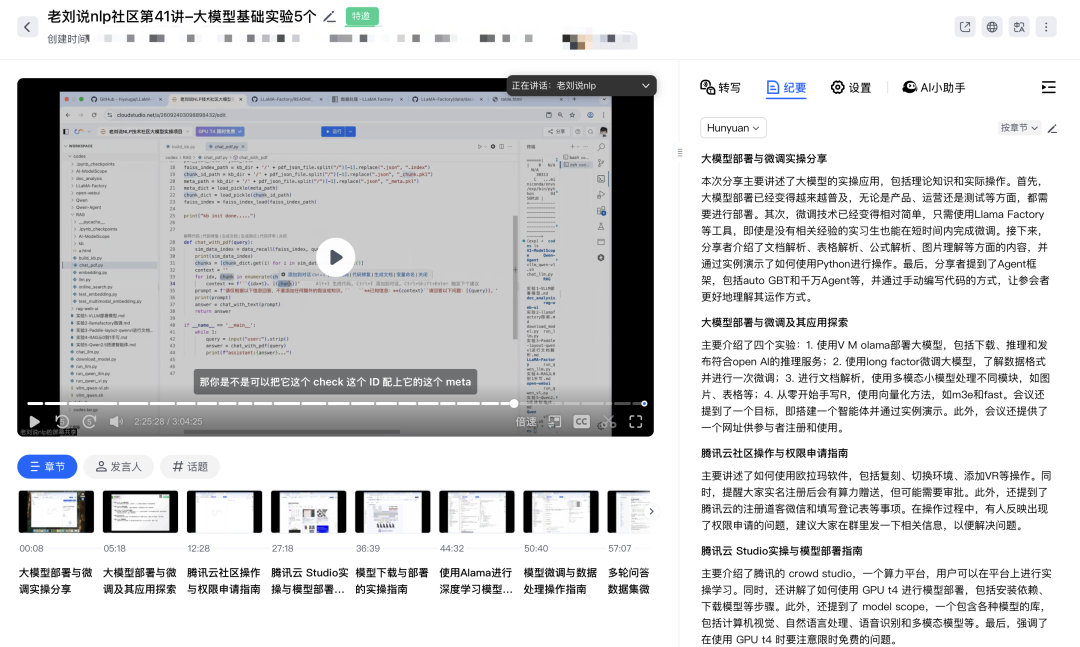Mute the video with the speaker icon
The width and height of the screenshot is (1080, 647).
click(116, 421)
